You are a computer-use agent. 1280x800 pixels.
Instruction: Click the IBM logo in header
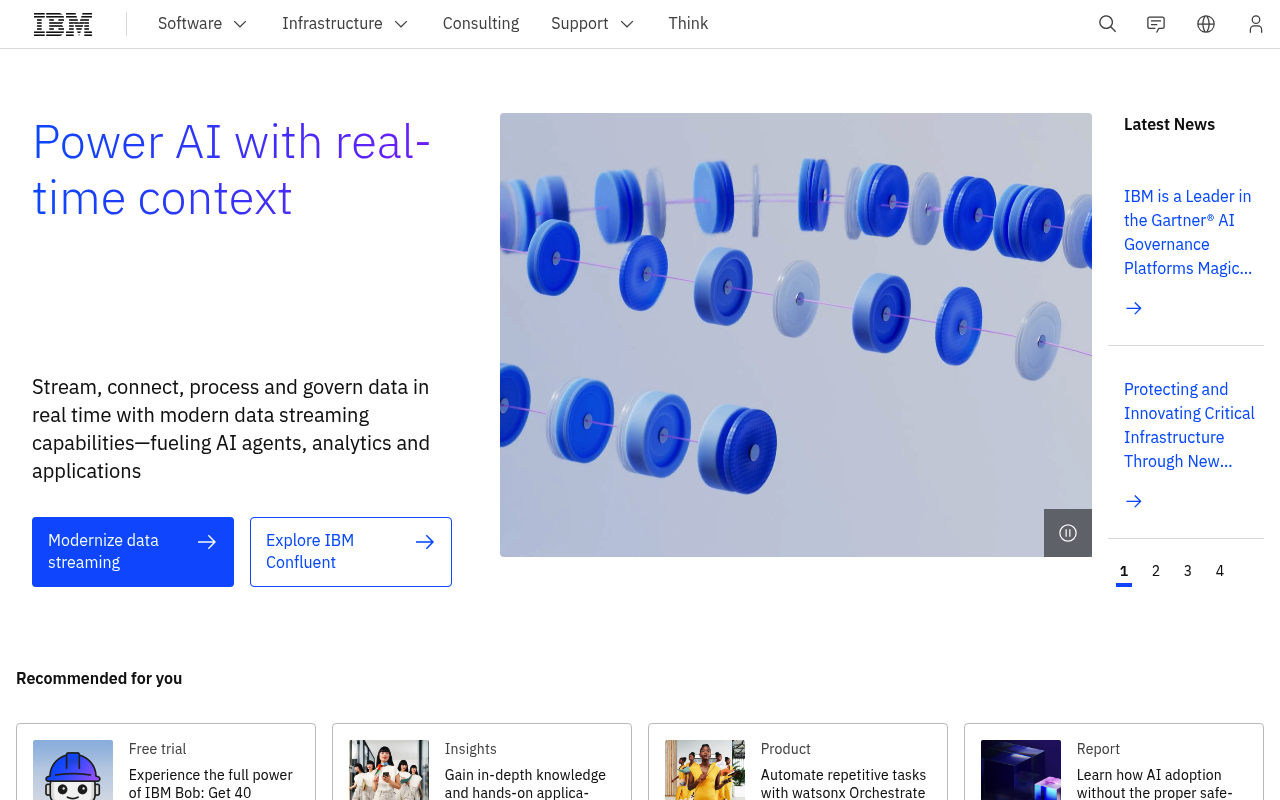point(63,24)
